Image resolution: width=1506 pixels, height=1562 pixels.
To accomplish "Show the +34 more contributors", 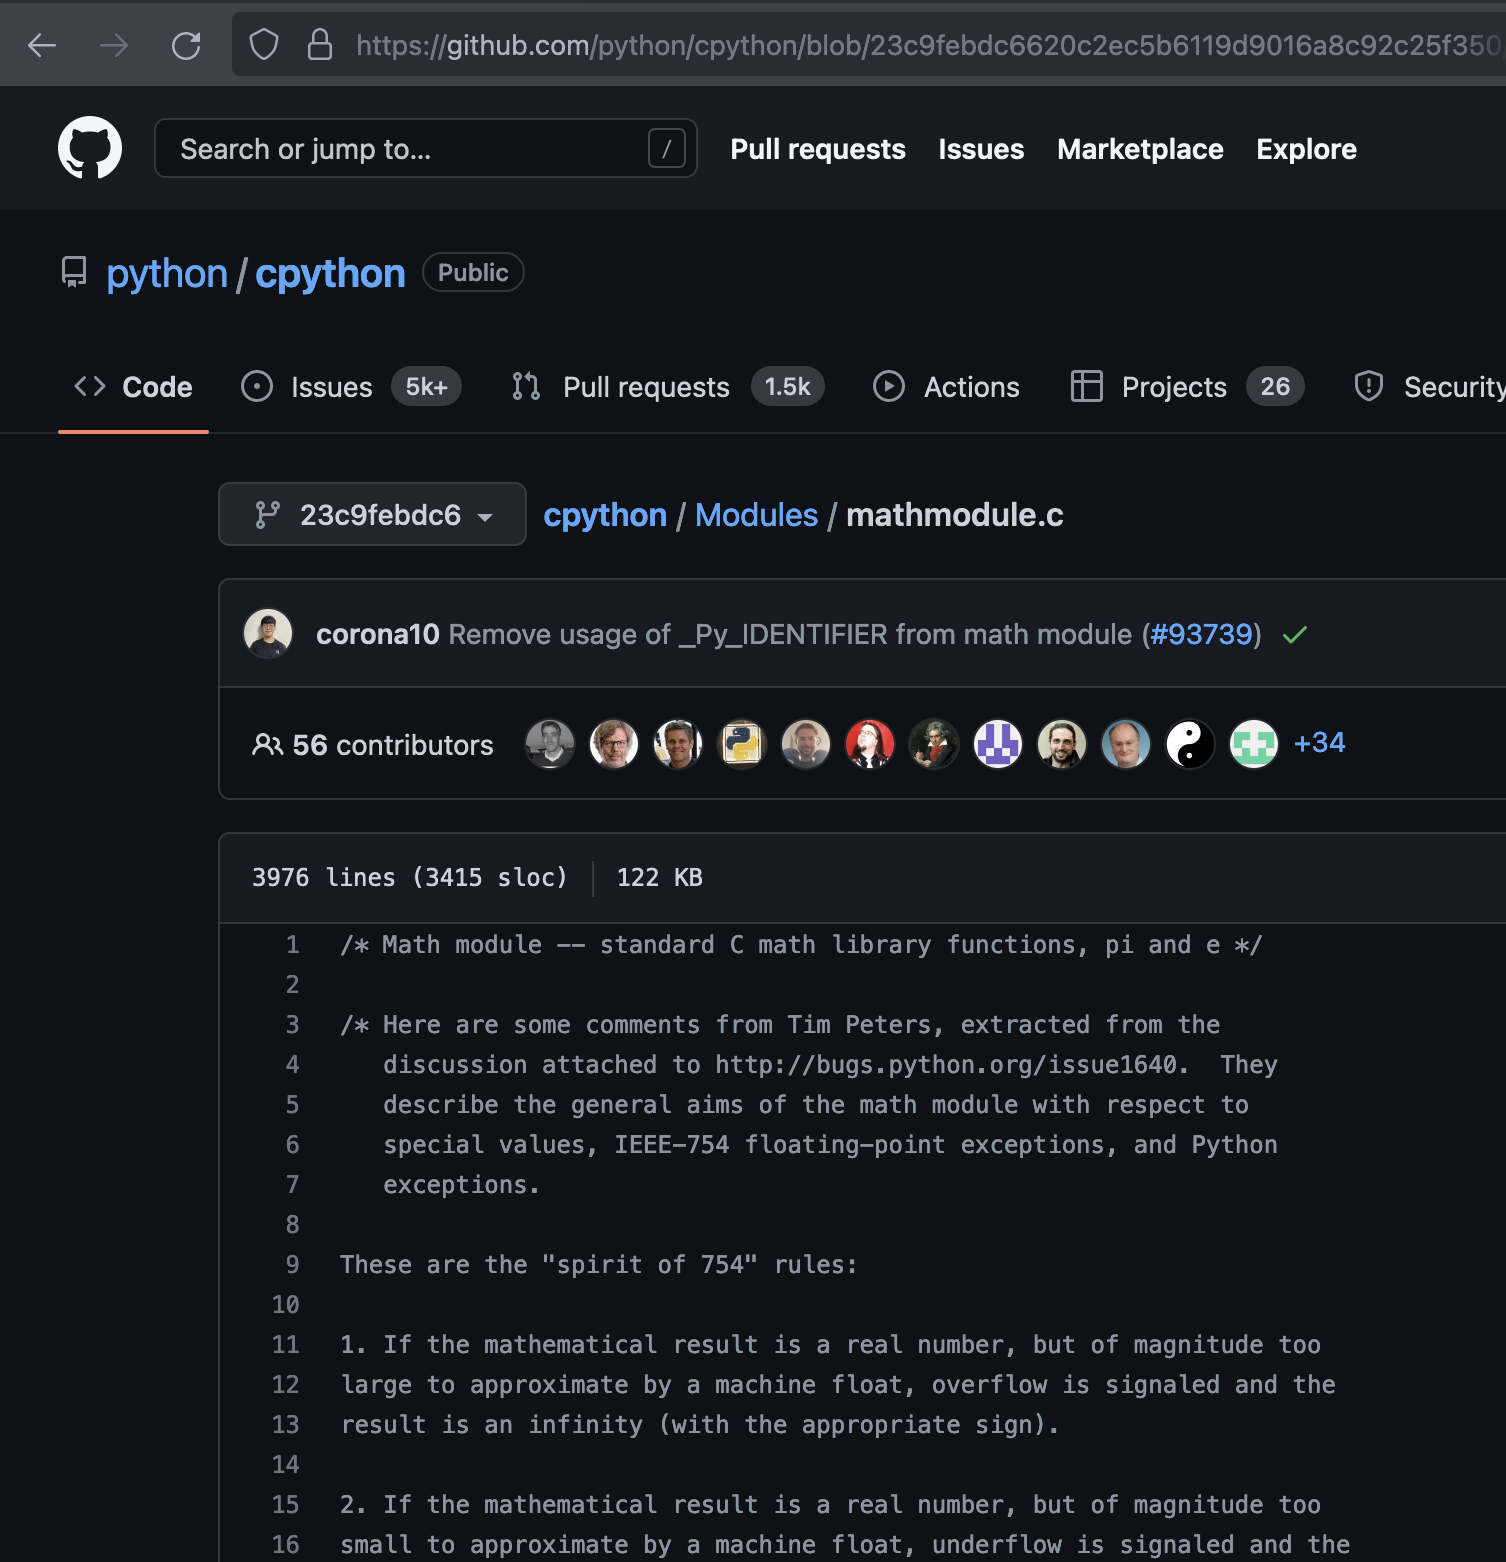I will [1319, 743].
